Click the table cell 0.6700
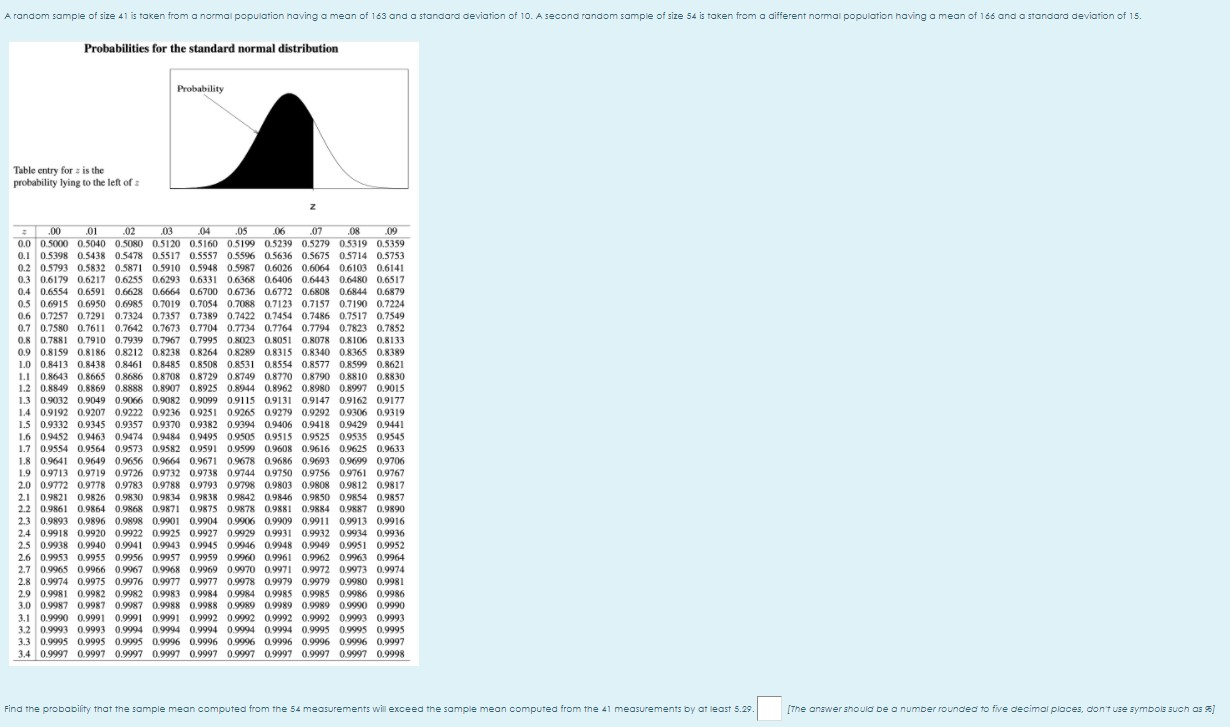1230x727 pixels. tap(204, 293)
